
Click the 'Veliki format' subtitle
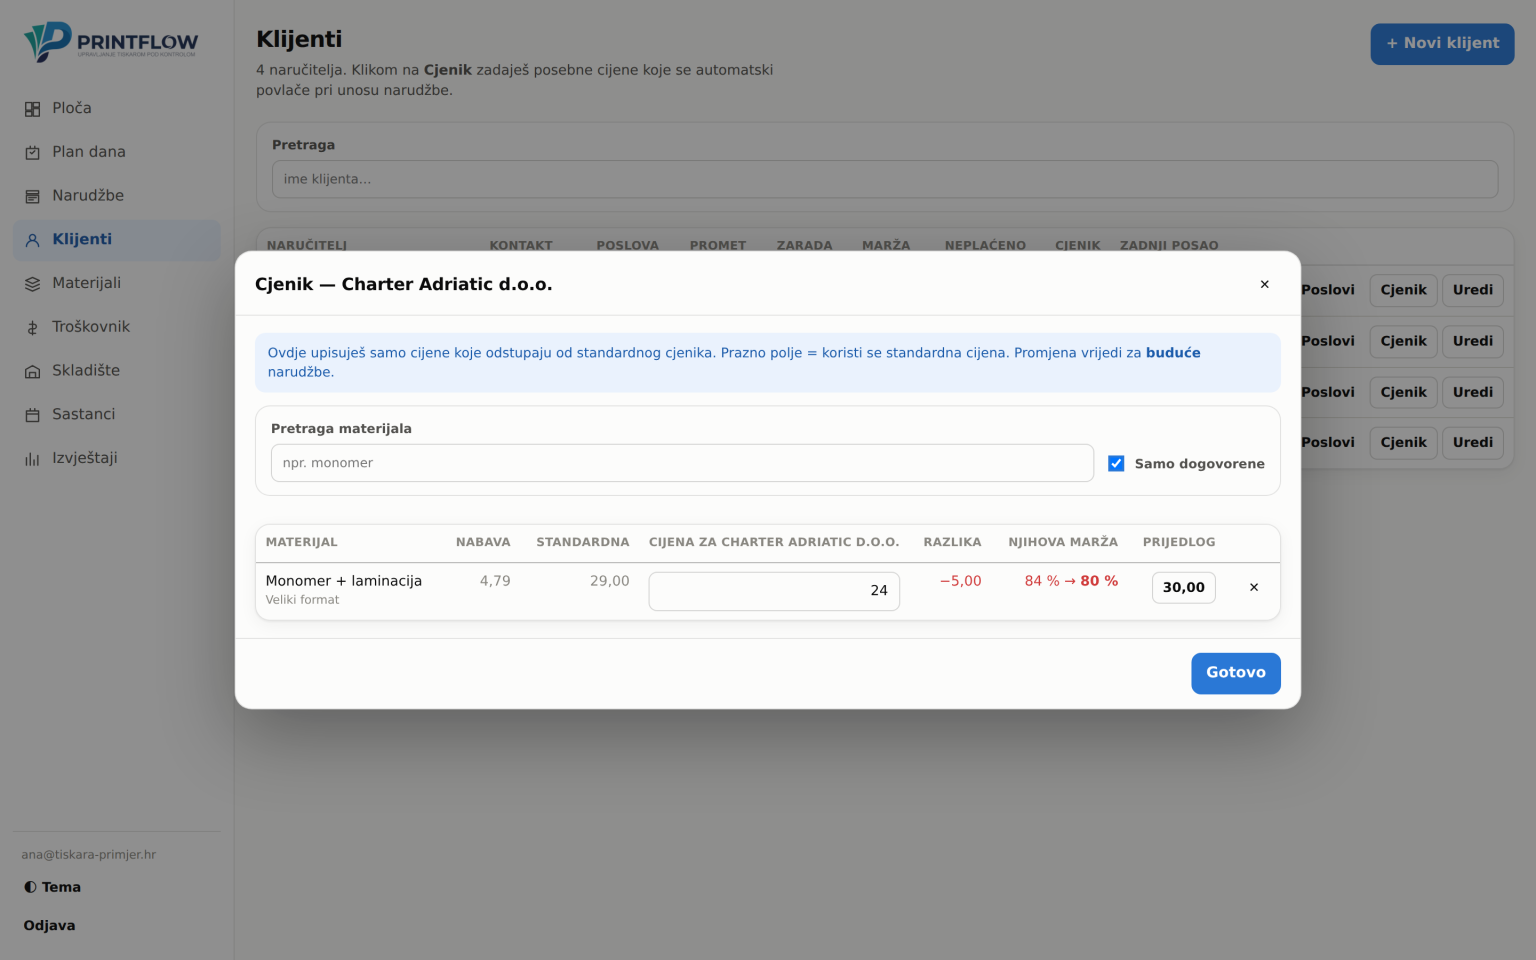[x=302, y=600]
